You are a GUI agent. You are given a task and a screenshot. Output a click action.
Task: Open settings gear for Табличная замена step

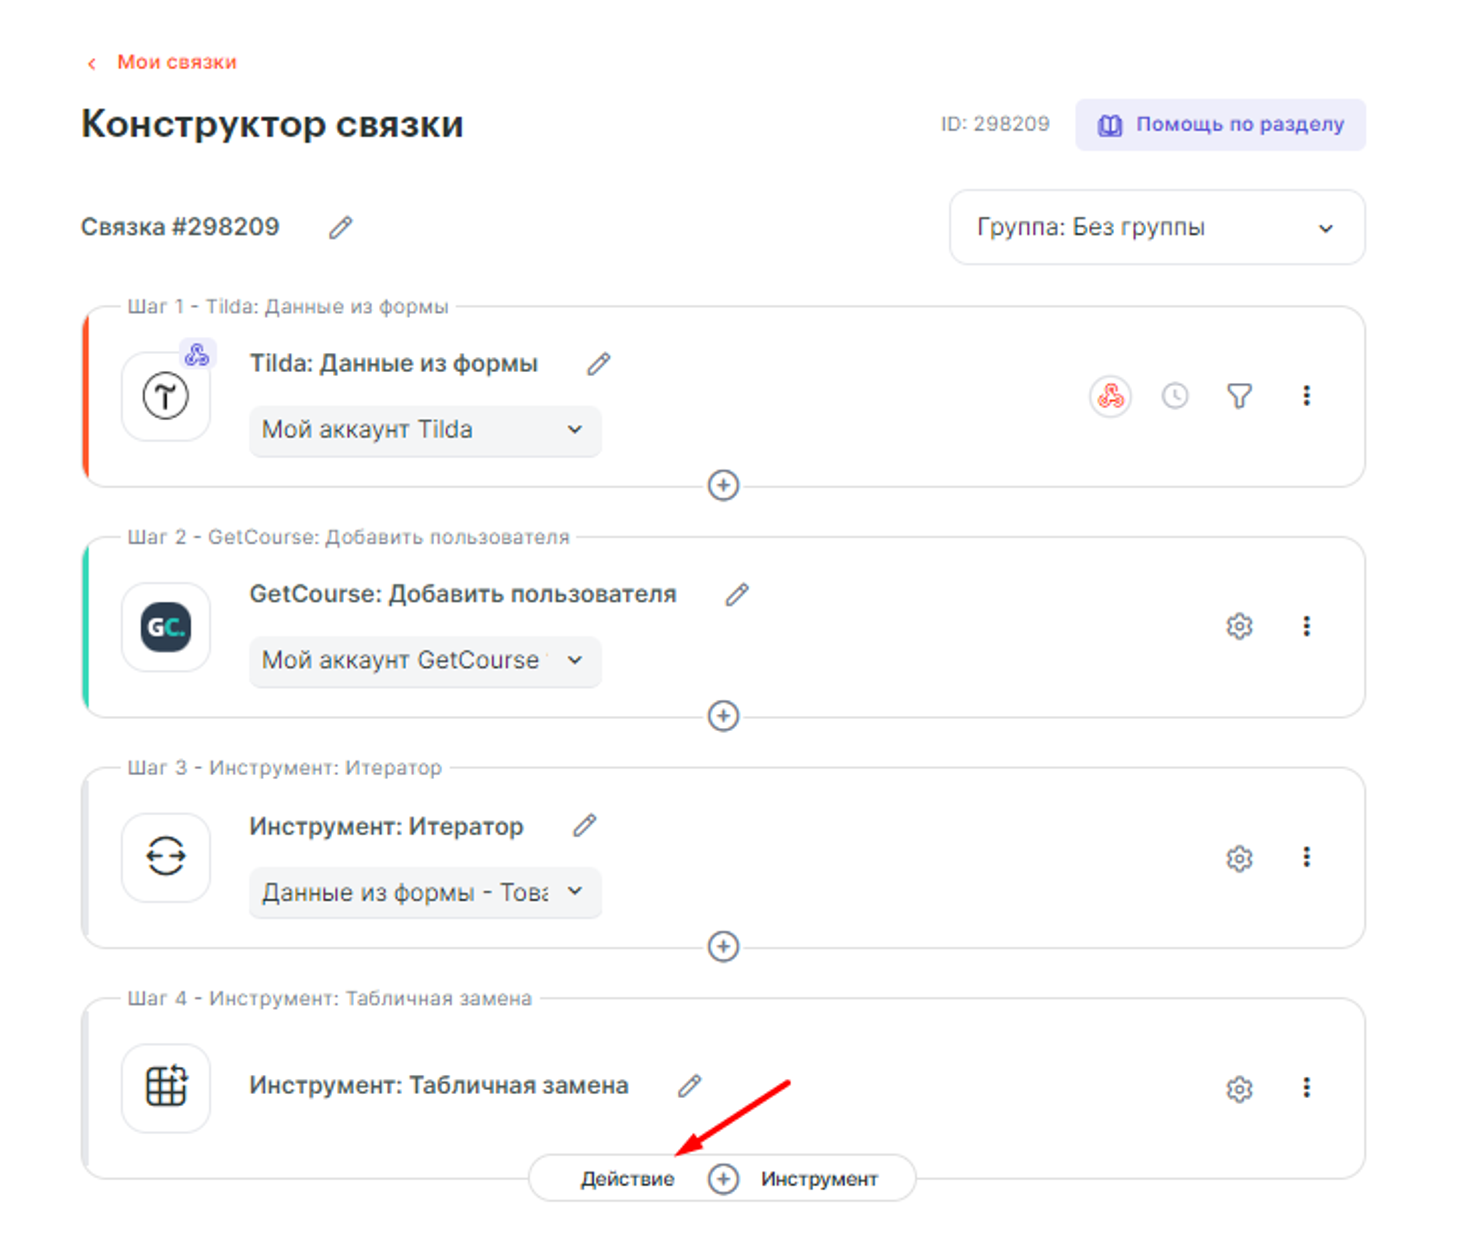pos(1239,1089)
